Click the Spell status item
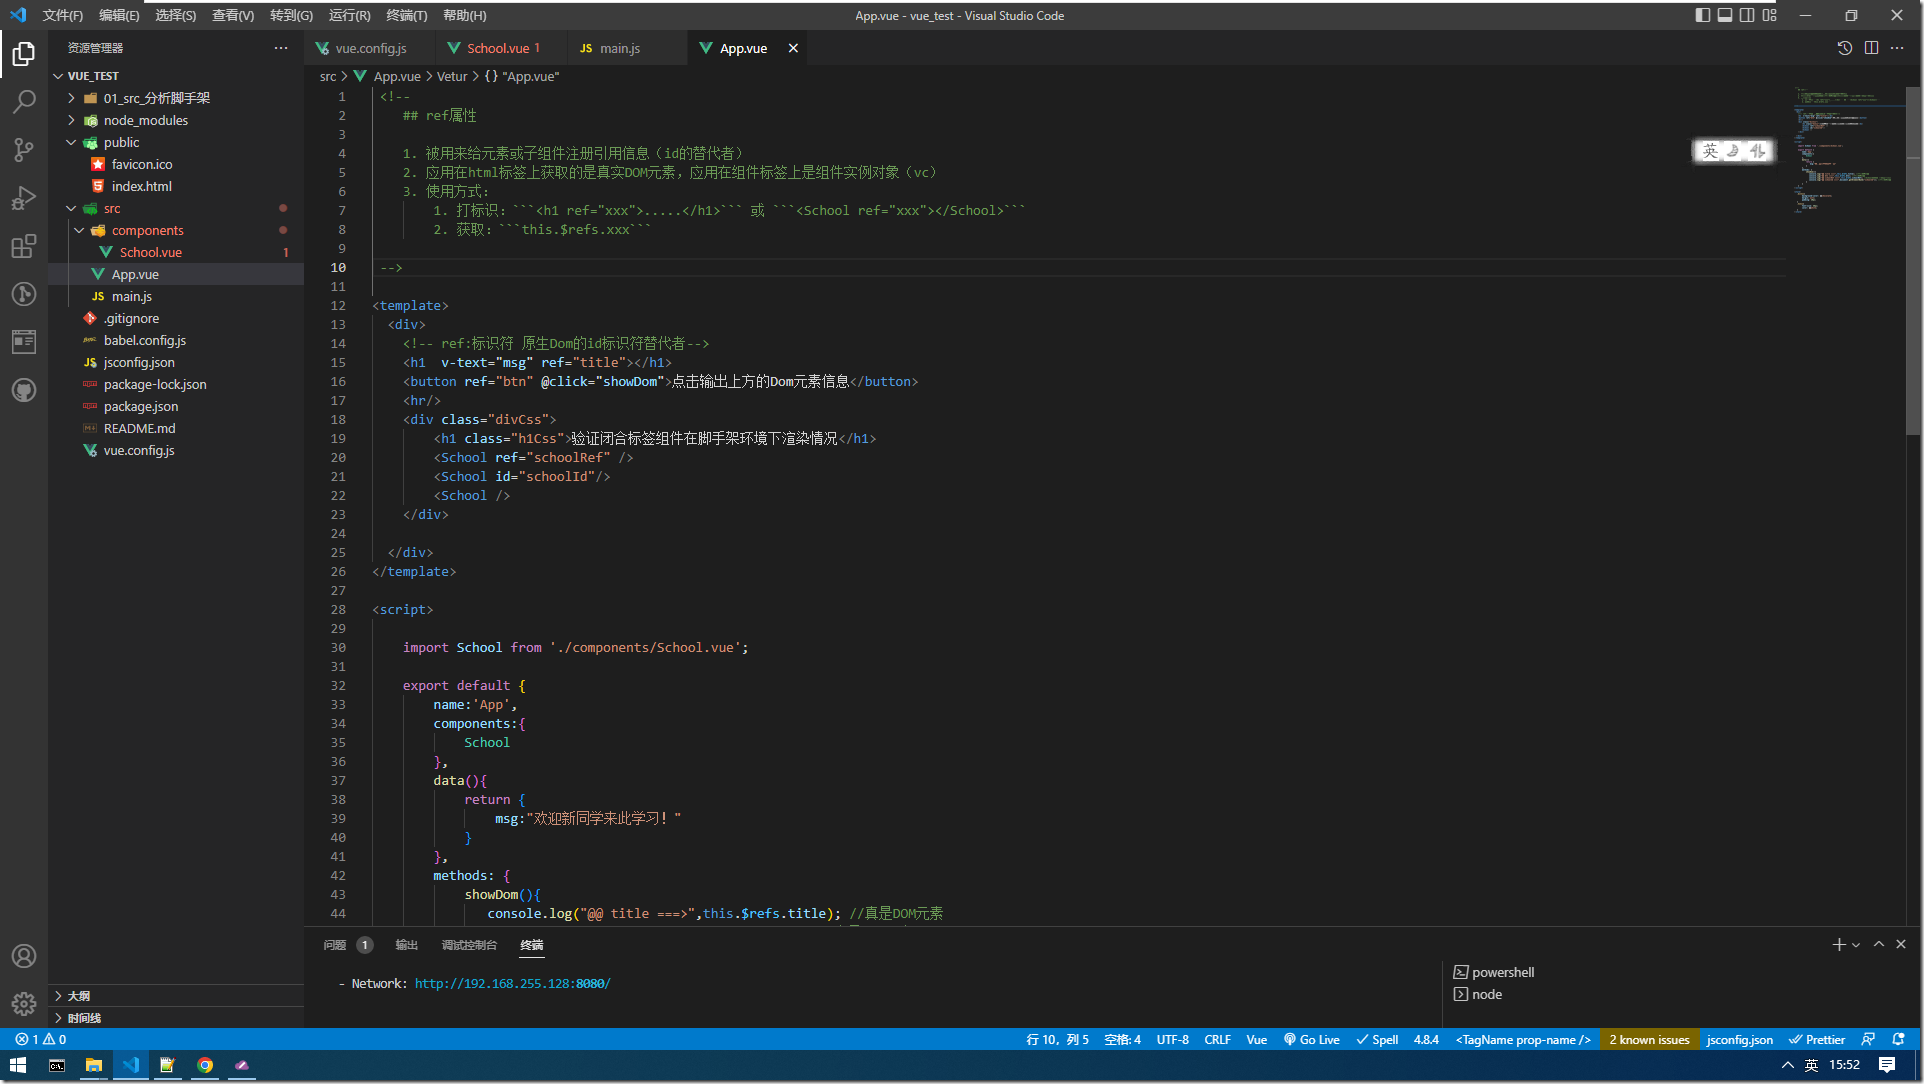1924x1084 pixels. coord(1377,1040)
